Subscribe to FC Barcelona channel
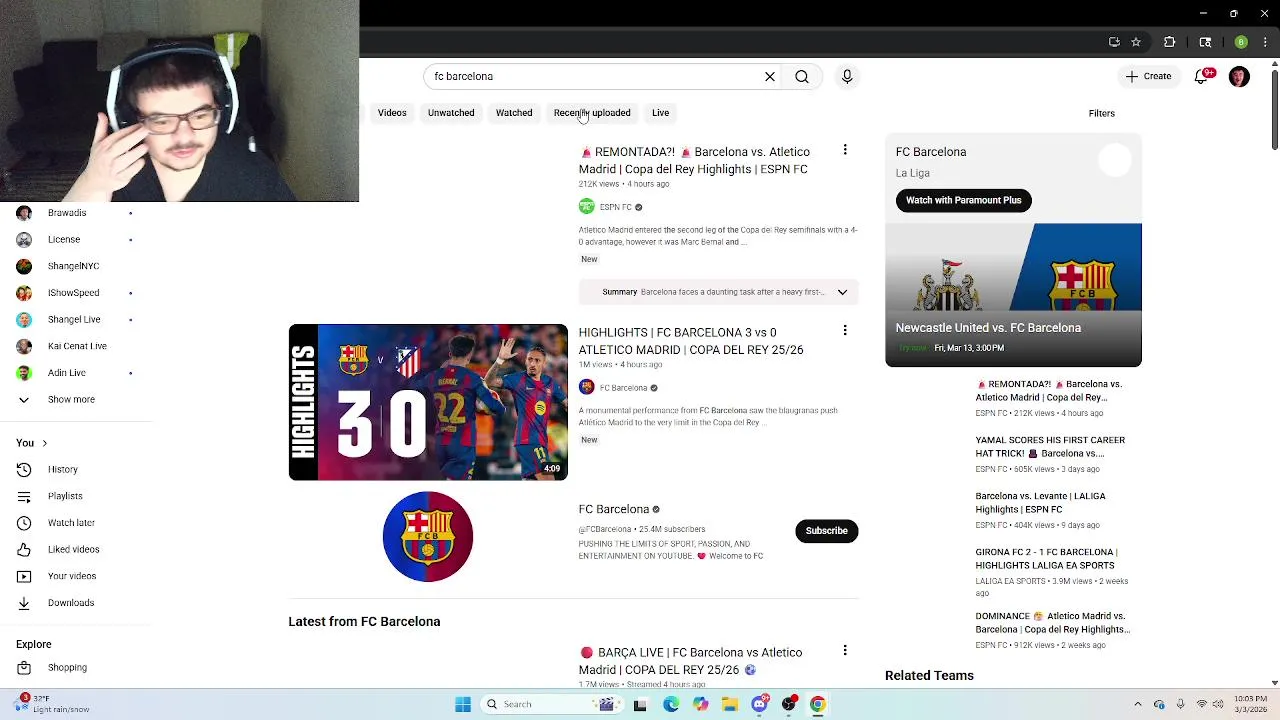Image resolution: width=1280 pixels, height=720 pixels. 827,531
